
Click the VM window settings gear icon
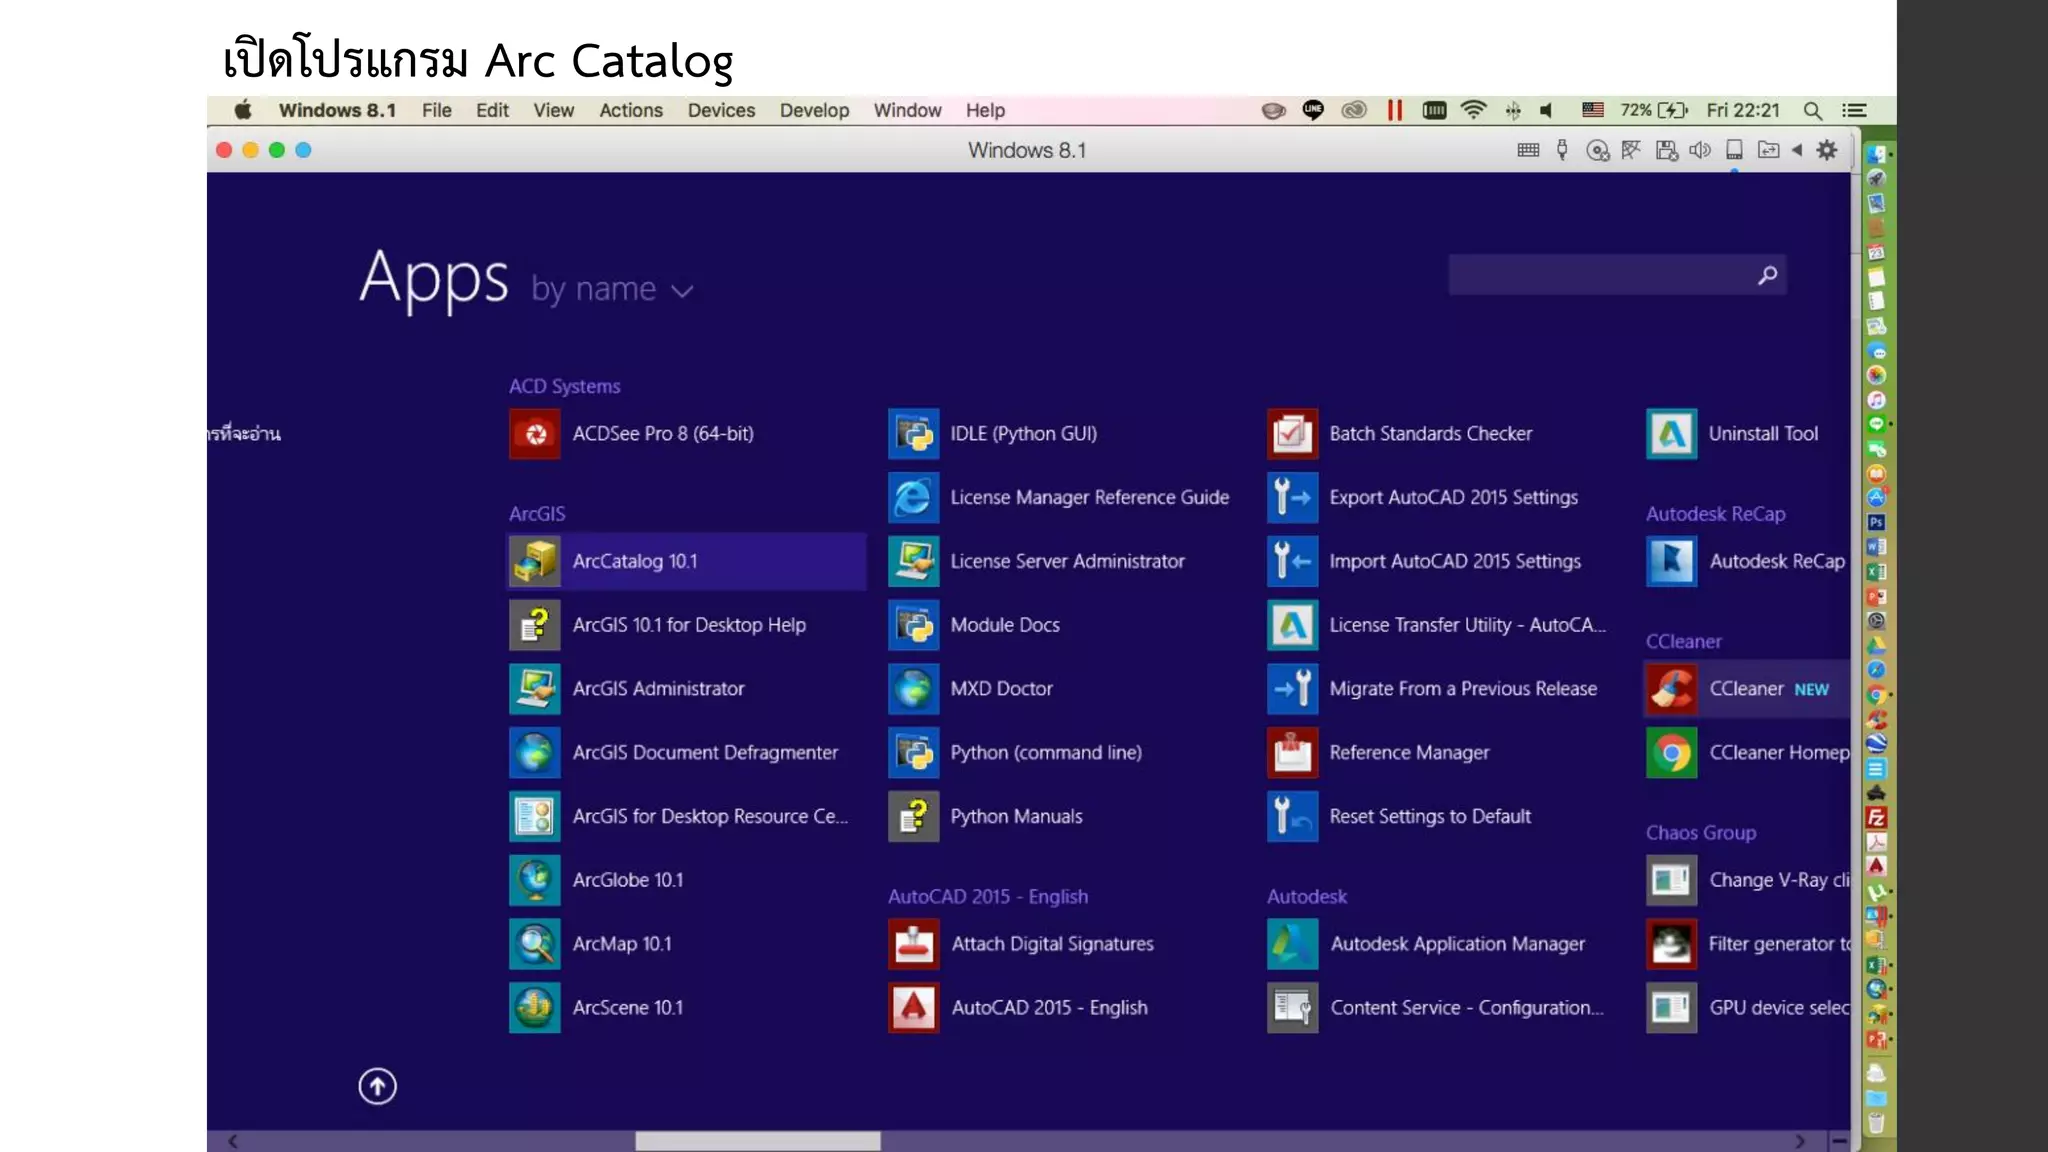click(1827, 150)
